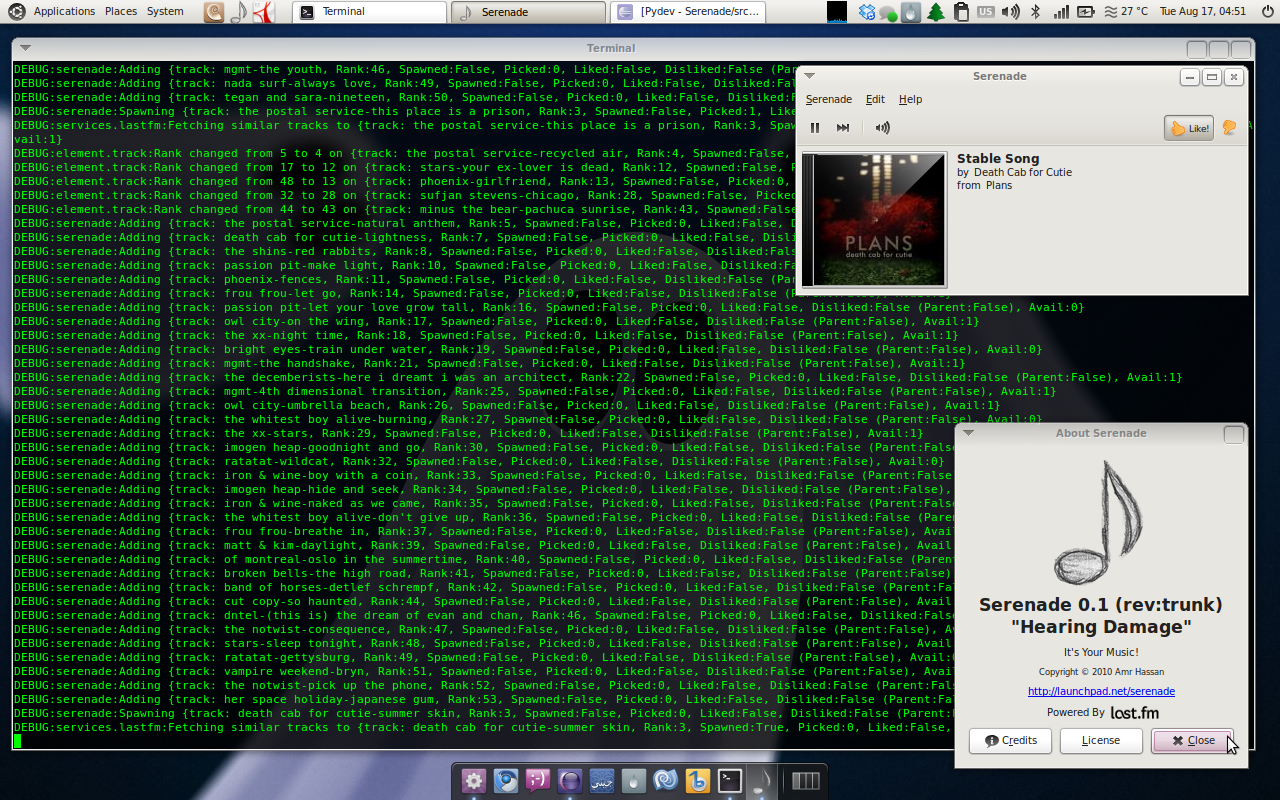Open the pink smiley chat dock icon
Viewport: 1280px width, 800px height.
[x=538, y=781]
